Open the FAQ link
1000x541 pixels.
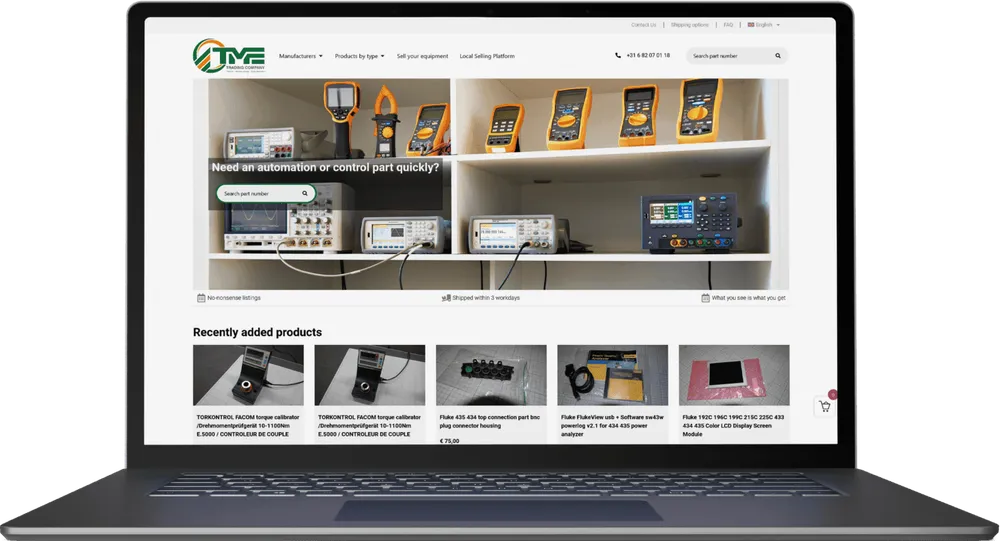pos(728,25)
